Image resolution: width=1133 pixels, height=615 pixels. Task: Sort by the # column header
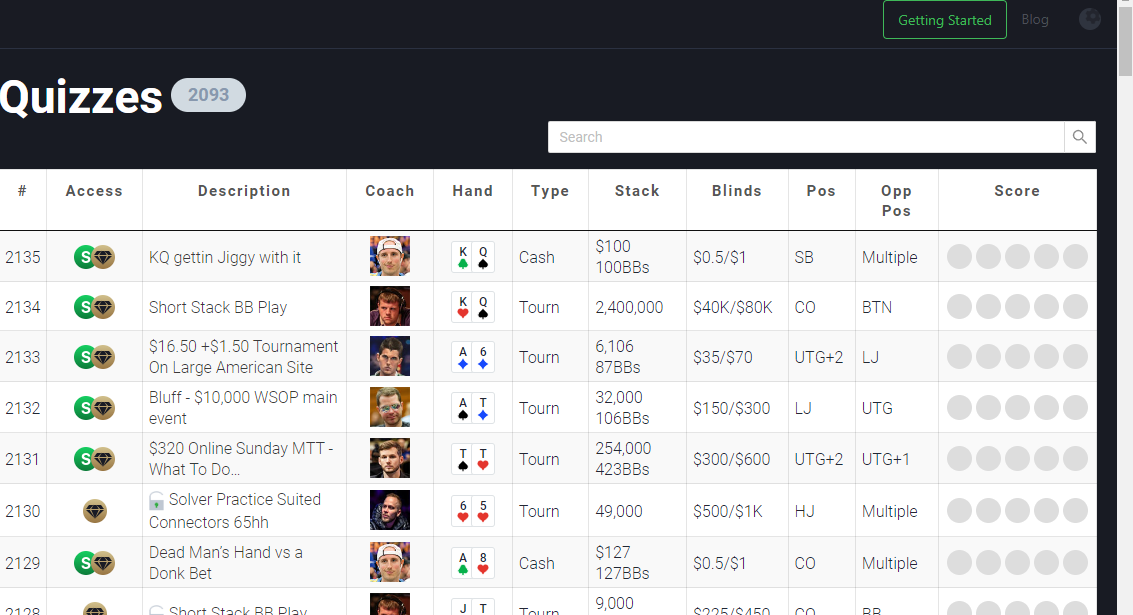(22, 191)
